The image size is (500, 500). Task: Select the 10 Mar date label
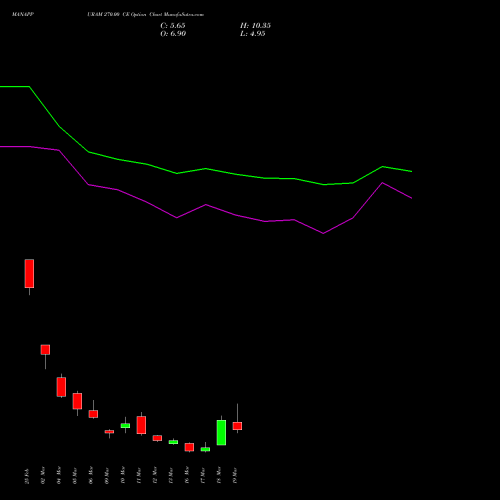coord(123,475)
